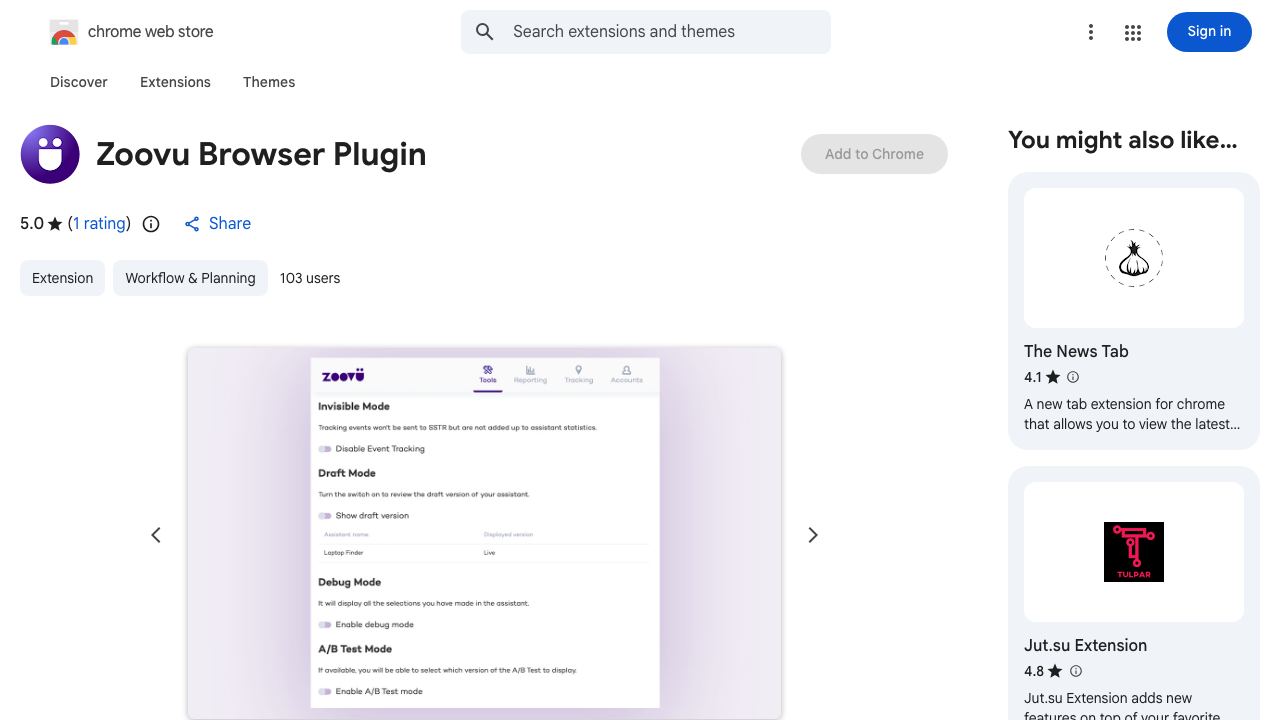
Task: Click the Sign in button
Action: pos(1209,32)
